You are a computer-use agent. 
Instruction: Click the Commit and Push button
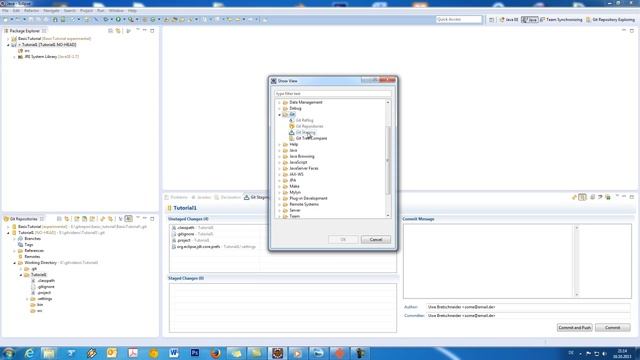pos(574,328)
